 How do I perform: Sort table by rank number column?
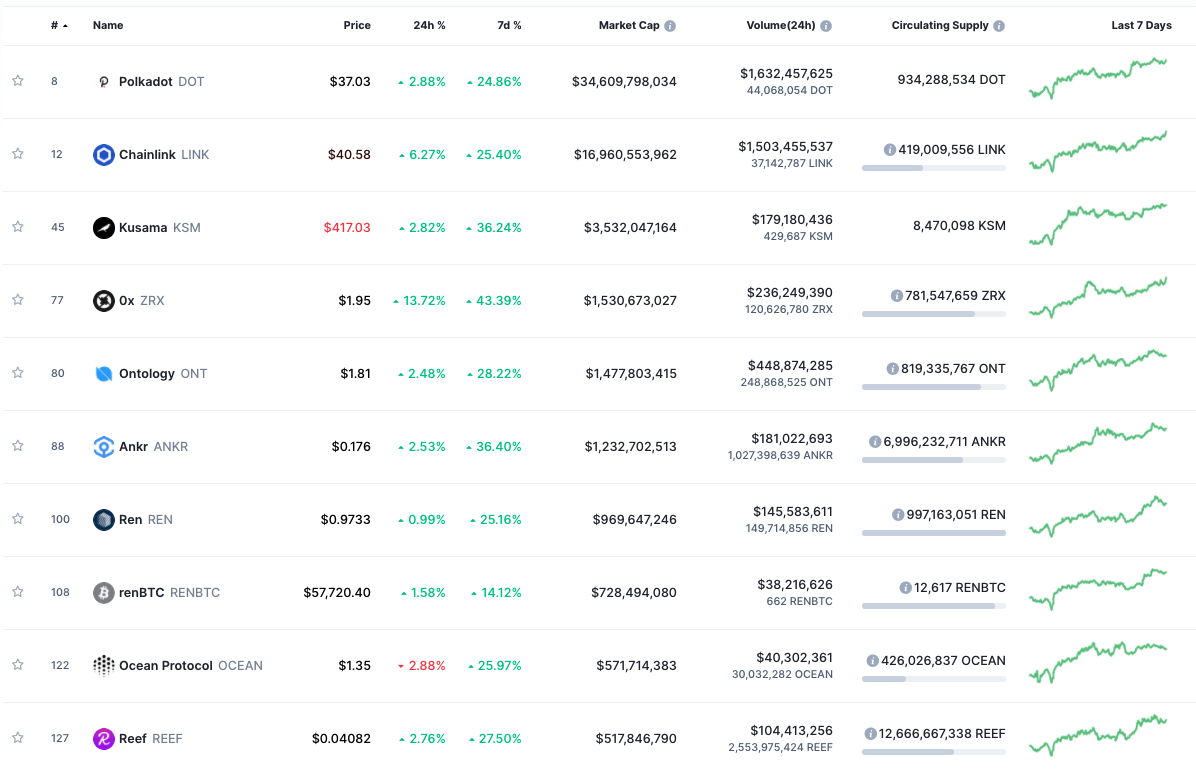59,25
